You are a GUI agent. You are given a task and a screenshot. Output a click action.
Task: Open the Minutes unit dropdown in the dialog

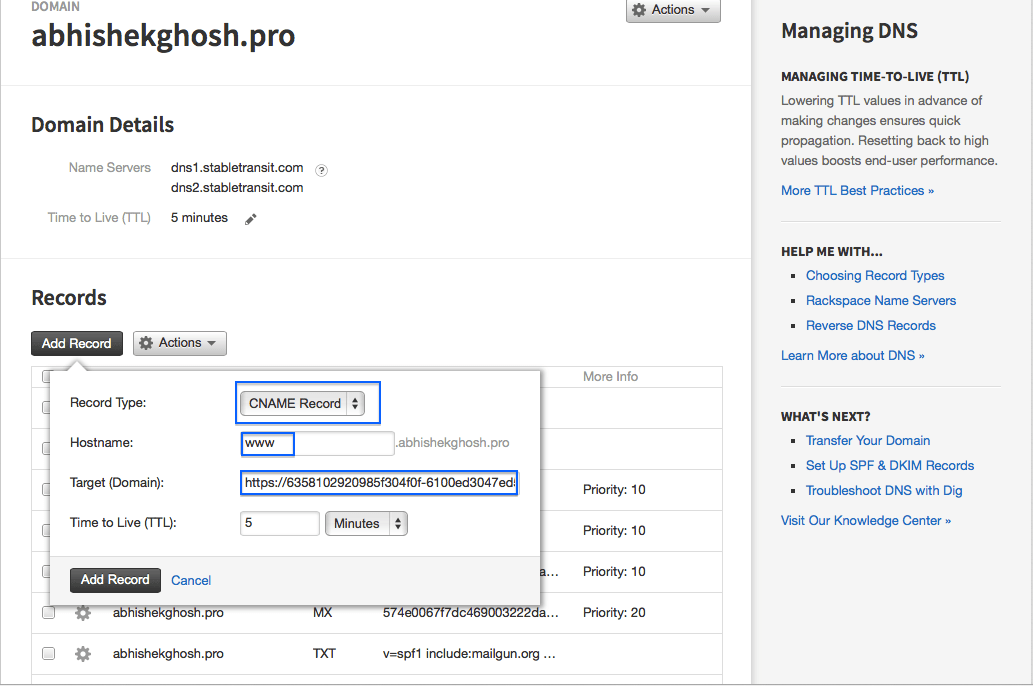pos(366,523)
